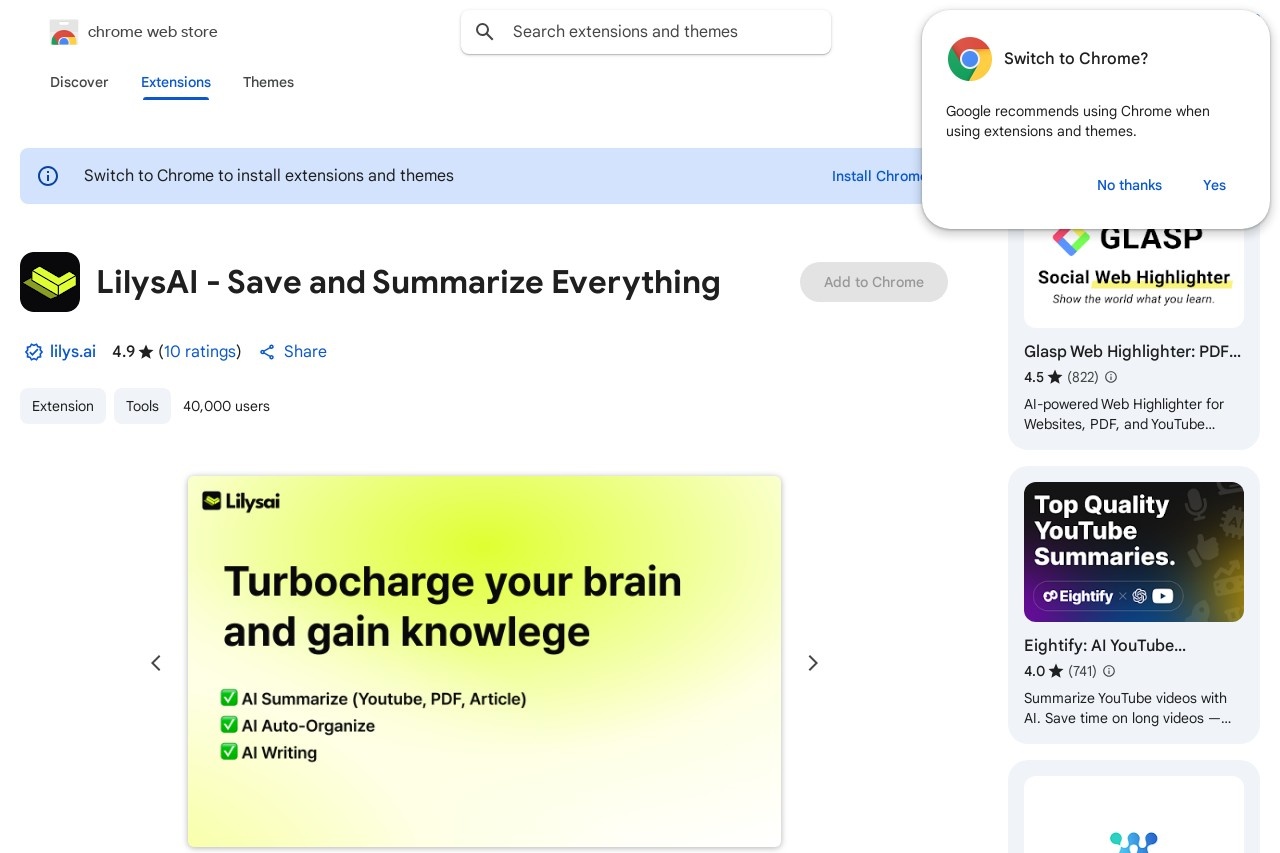Click the Switch to Chrome? dialog heading

1076,59
